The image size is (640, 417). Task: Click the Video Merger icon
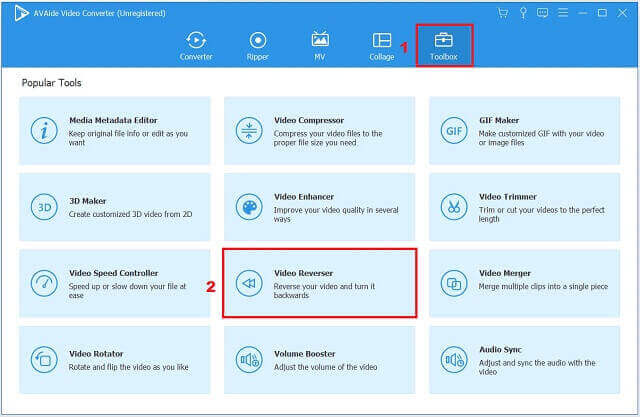coord(454,283)
